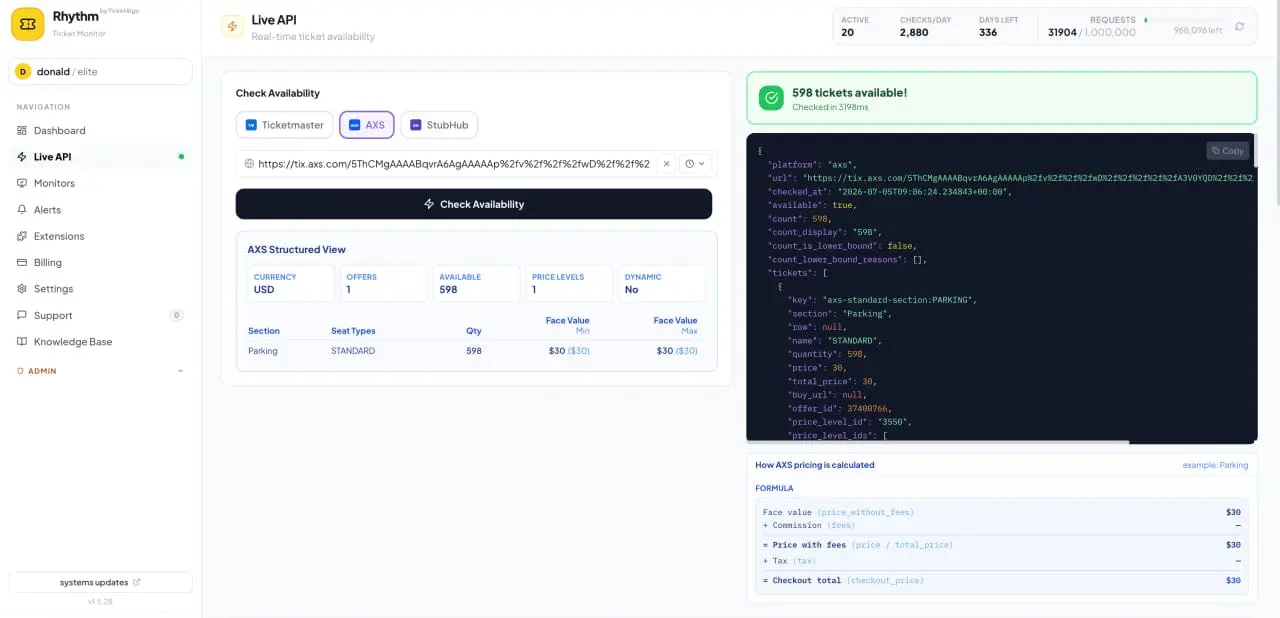
Task: Click the STANDARD seat type cell
Action: [353, 351]
